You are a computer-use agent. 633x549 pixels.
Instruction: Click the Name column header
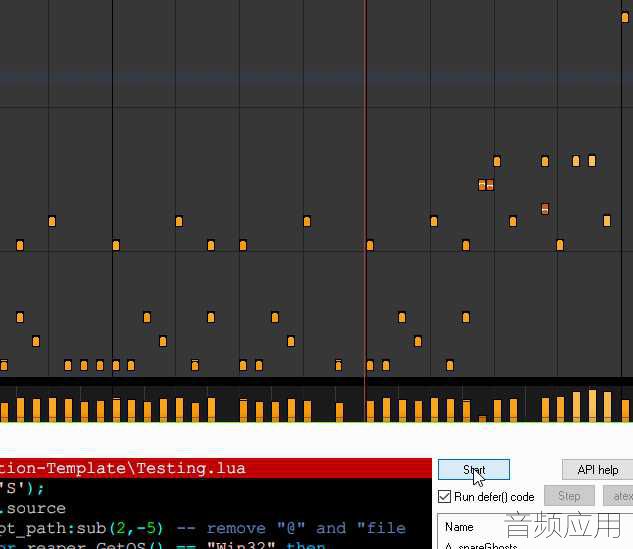pyautogui.click(x=459, y=527)
